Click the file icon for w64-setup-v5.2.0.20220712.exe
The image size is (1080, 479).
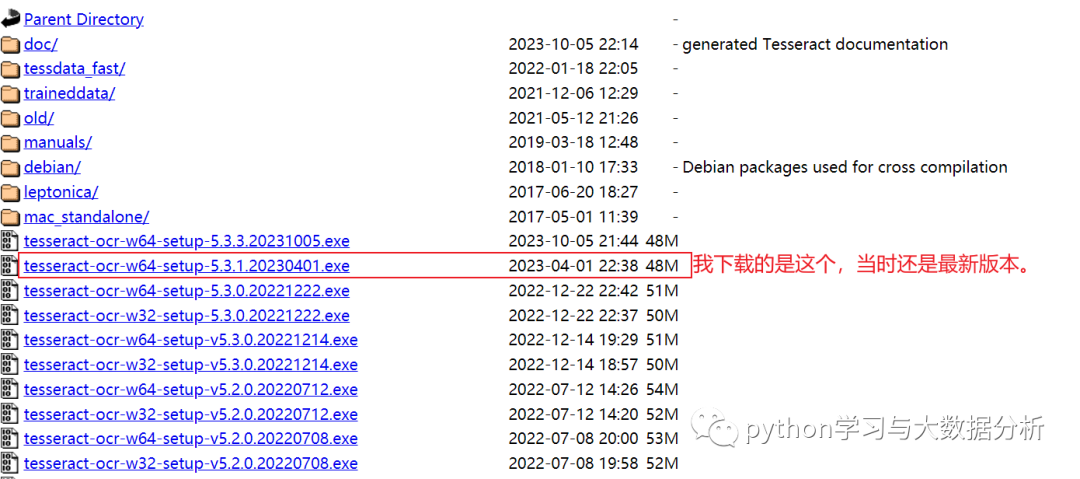(x=10, y=389)
